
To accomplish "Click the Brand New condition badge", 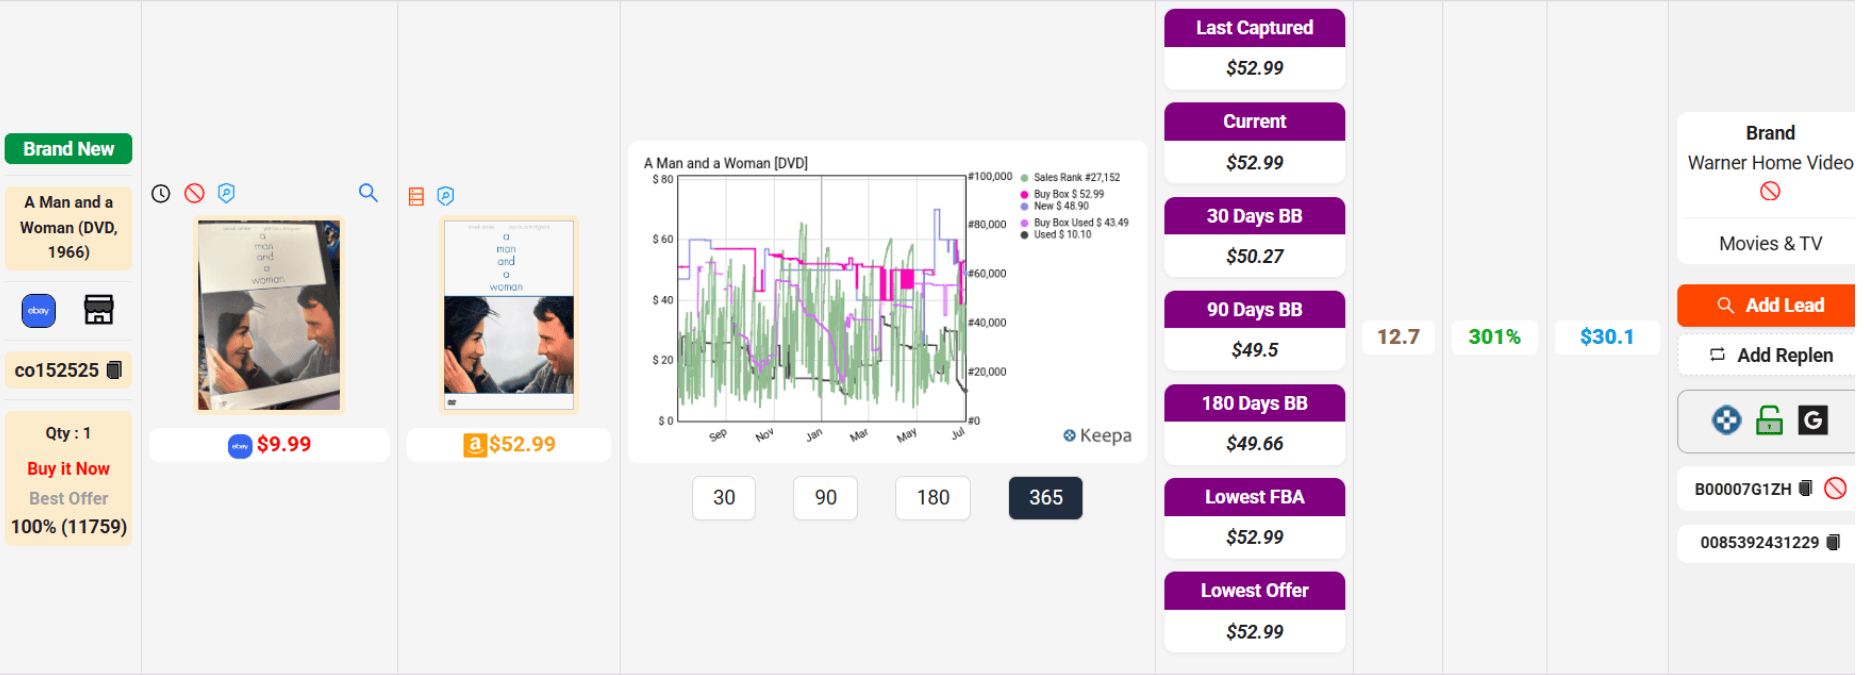I will click(x=69, y=149).
